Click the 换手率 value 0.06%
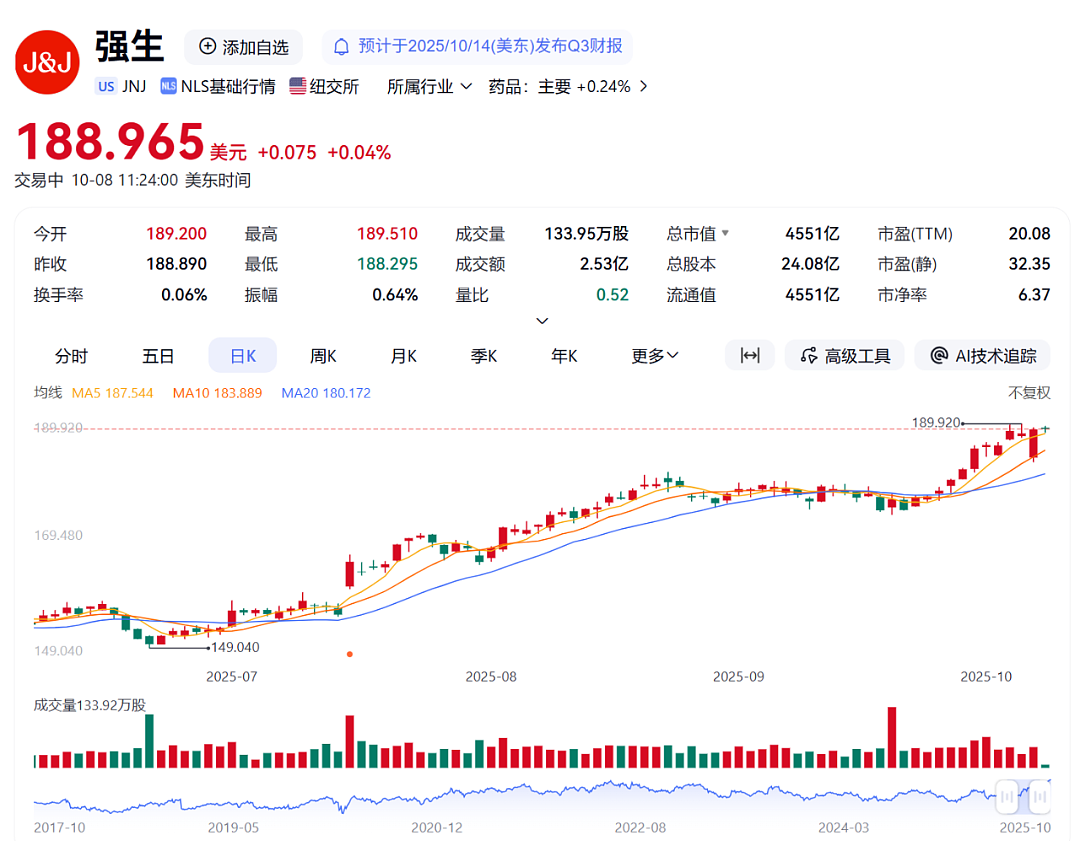Viewport: 1080px width, 841px height. click(x=184, y=295)
